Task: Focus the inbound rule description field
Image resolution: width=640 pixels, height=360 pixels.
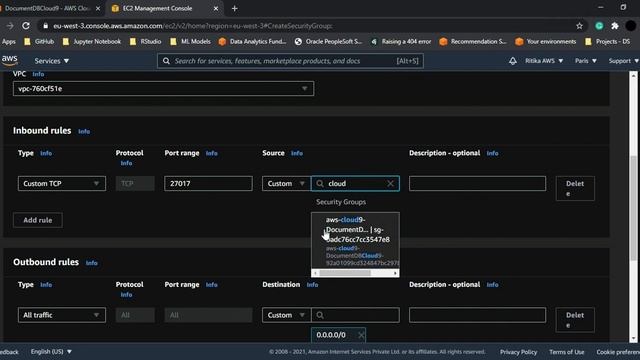Action: [477, 184]
